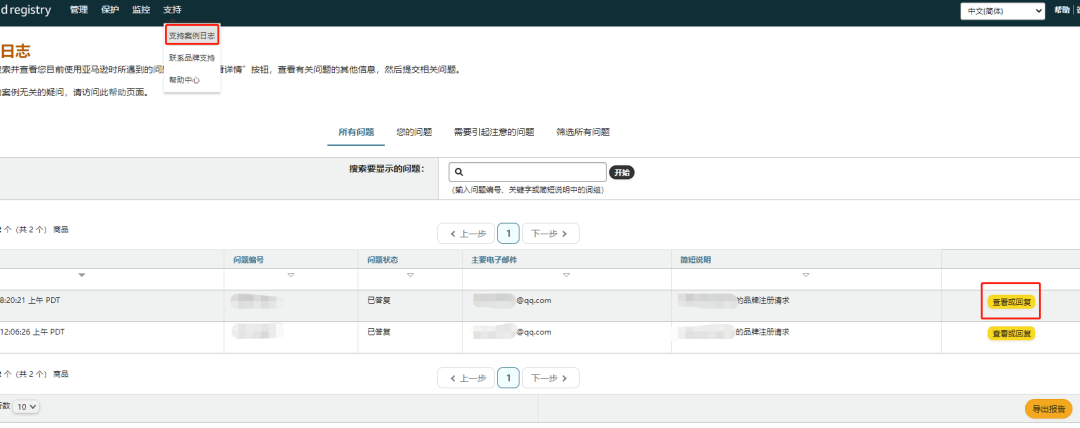Click 查看或回复 for the 12:06:26 case
The image size is (1080, 428).
click(x=1011, y=334)
